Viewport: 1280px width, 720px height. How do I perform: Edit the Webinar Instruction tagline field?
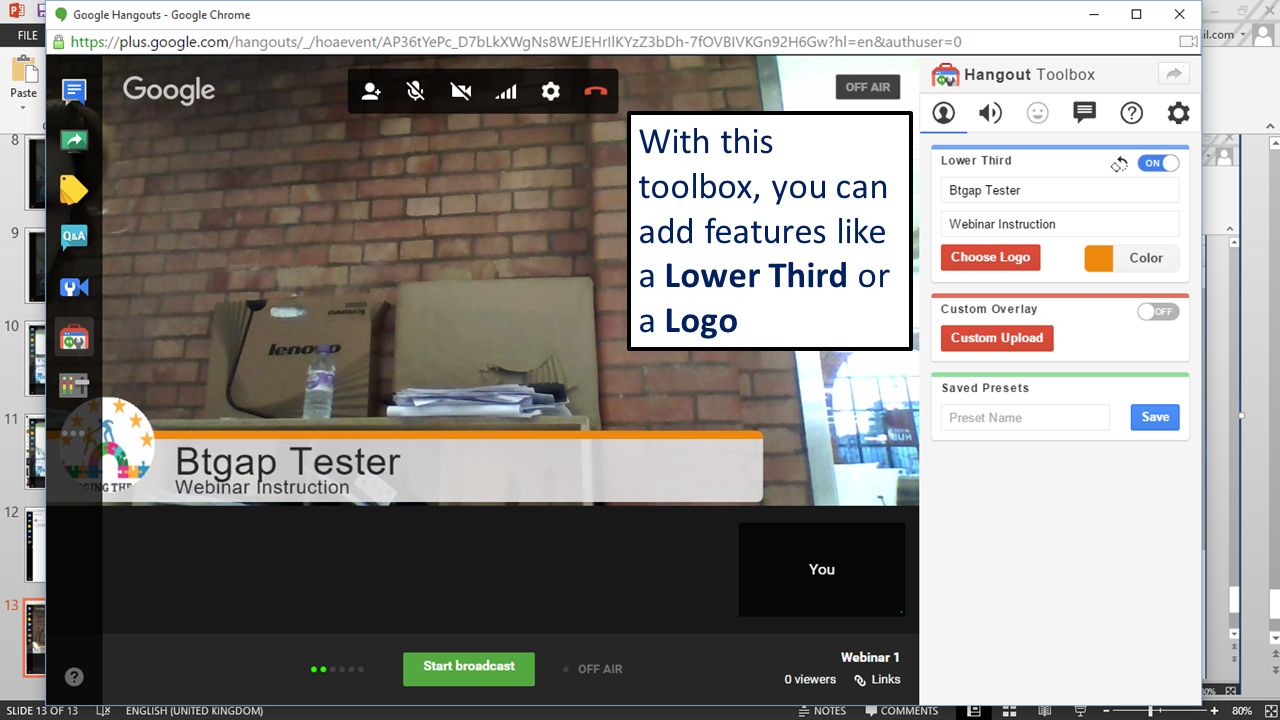tap(1060, 224)
